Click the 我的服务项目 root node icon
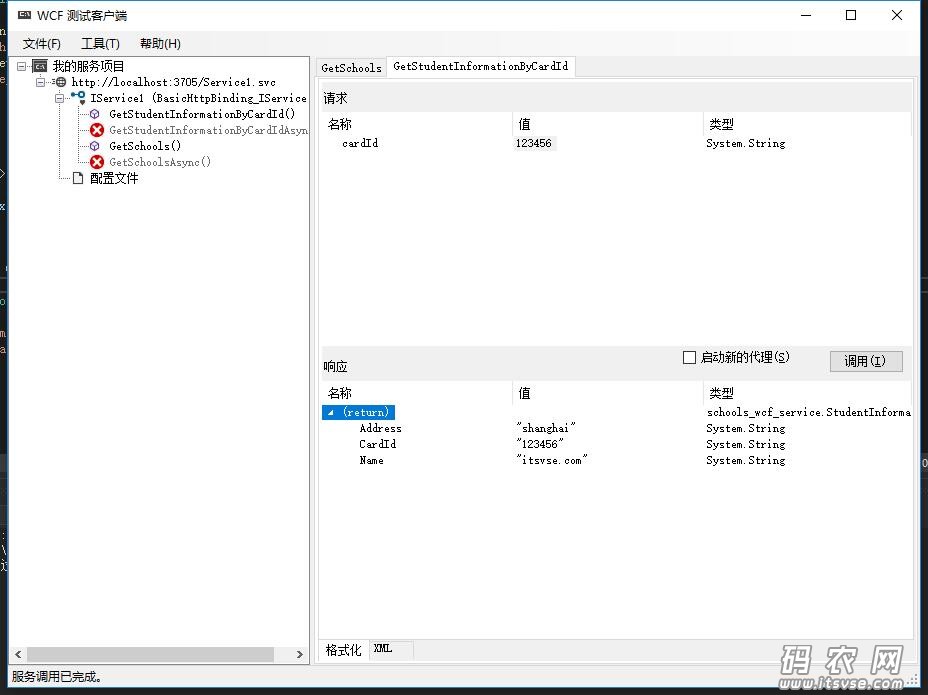 pyautogui.click(x=40, y=66)
